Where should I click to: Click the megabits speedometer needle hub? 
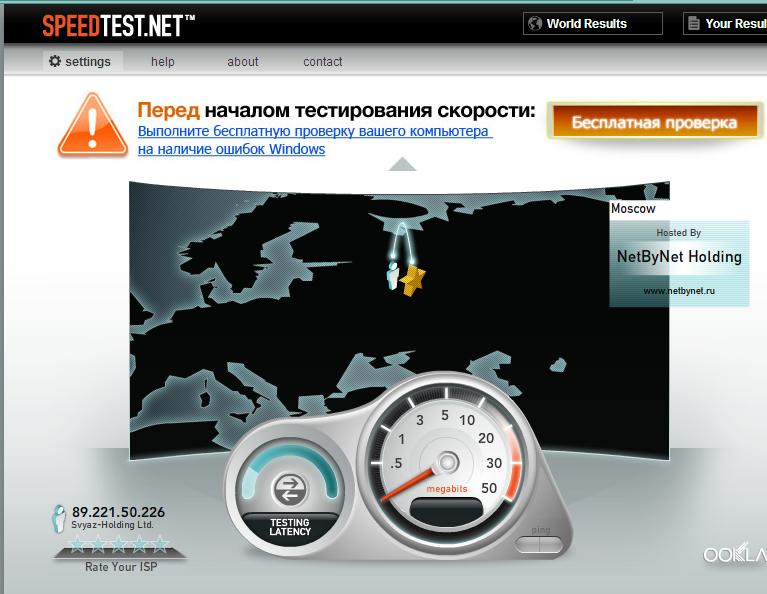tap(447, 462)
